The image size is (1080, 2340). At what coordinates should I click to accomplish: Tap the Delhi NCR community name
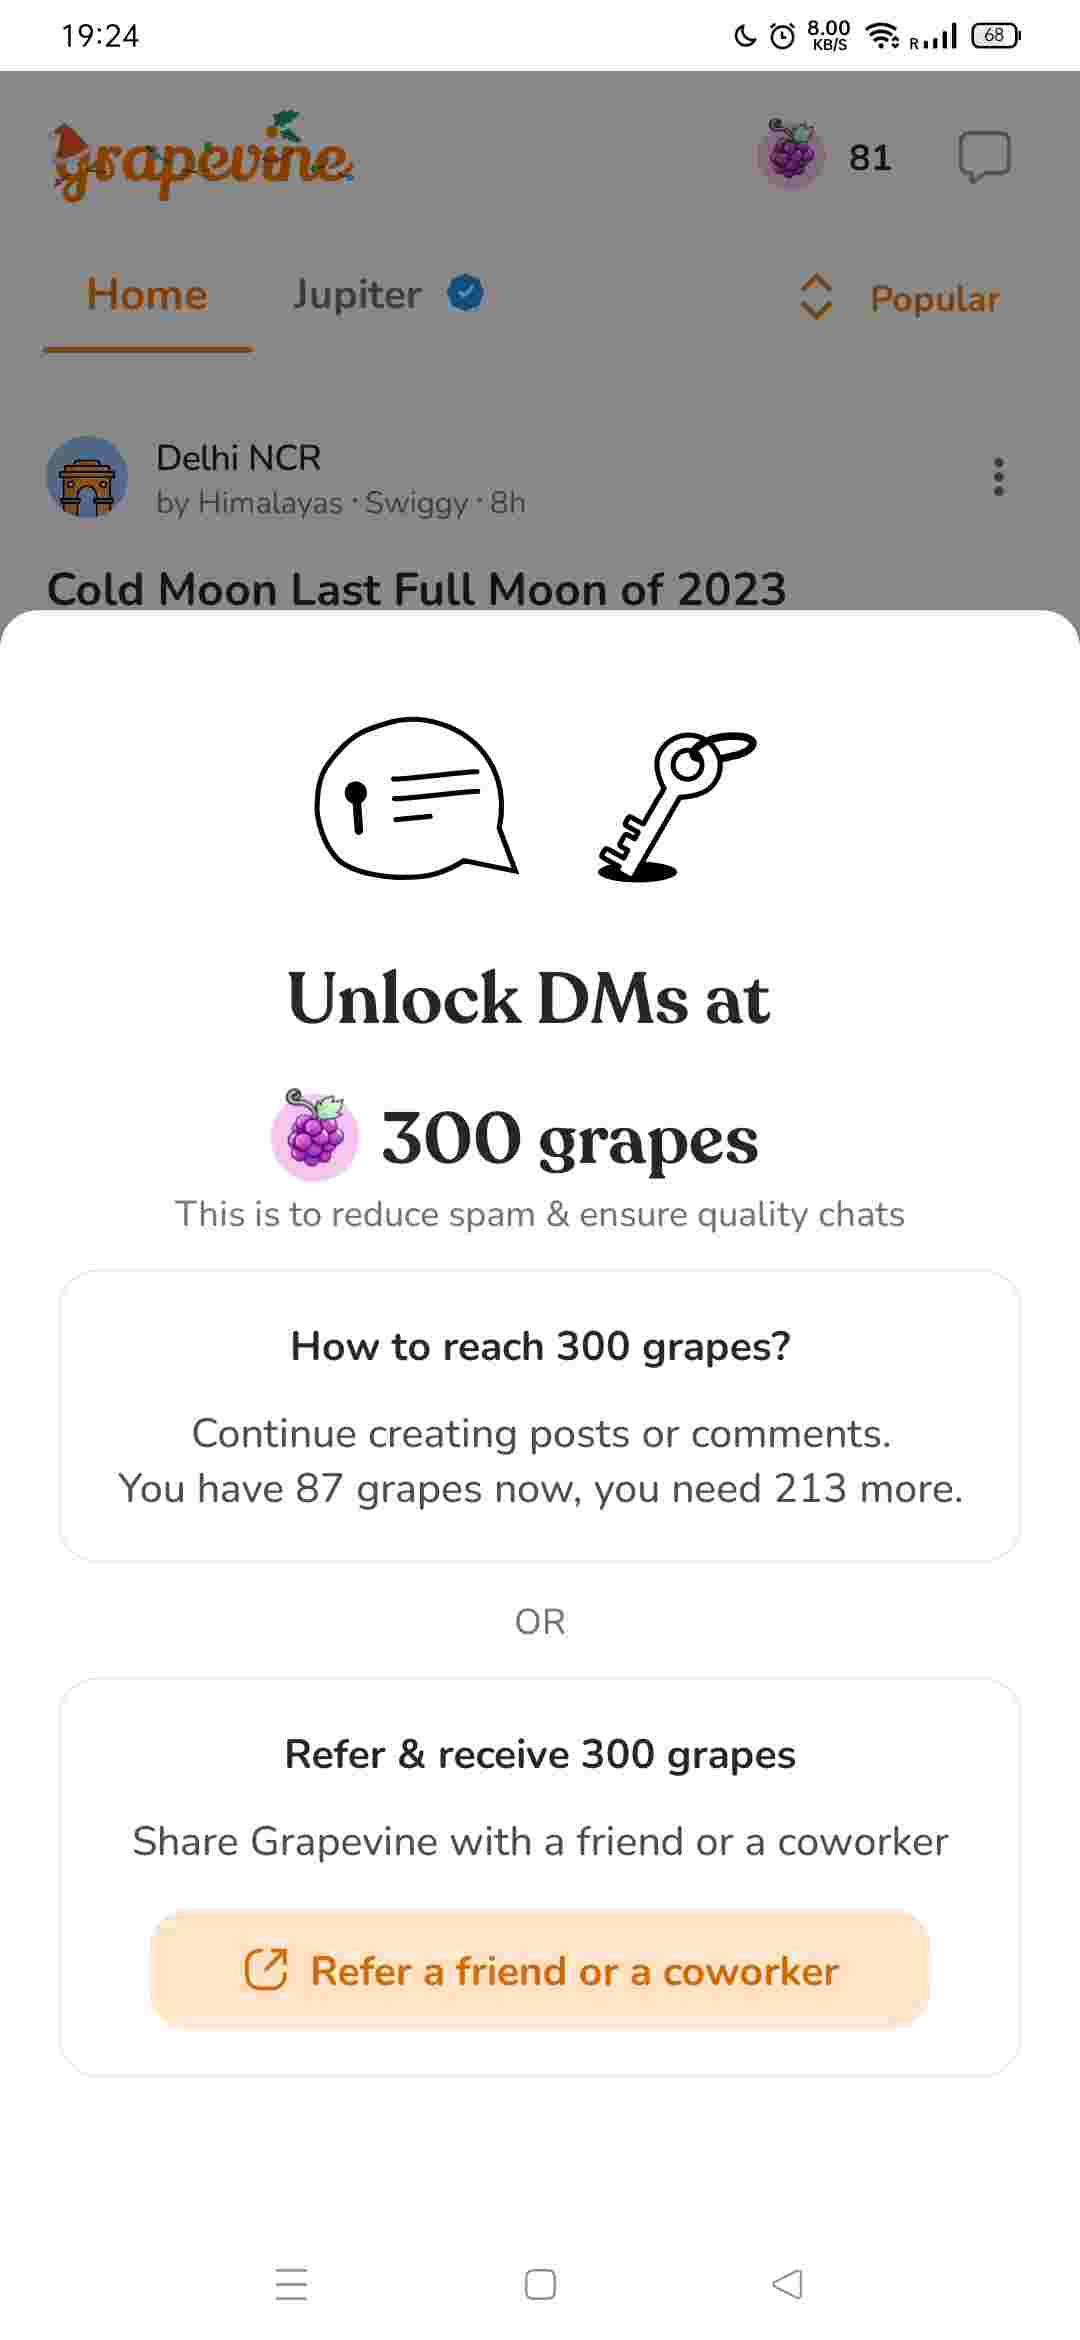(x=238, y=457)
